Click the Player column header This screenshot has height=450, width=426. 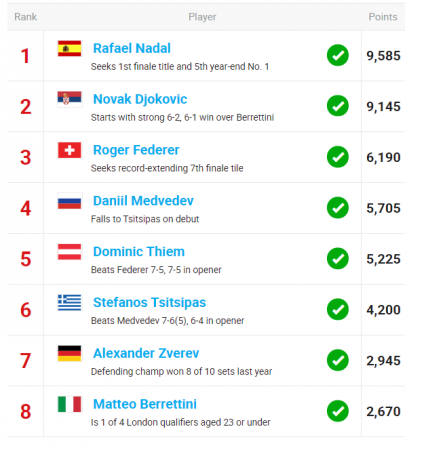coord(202,17)
